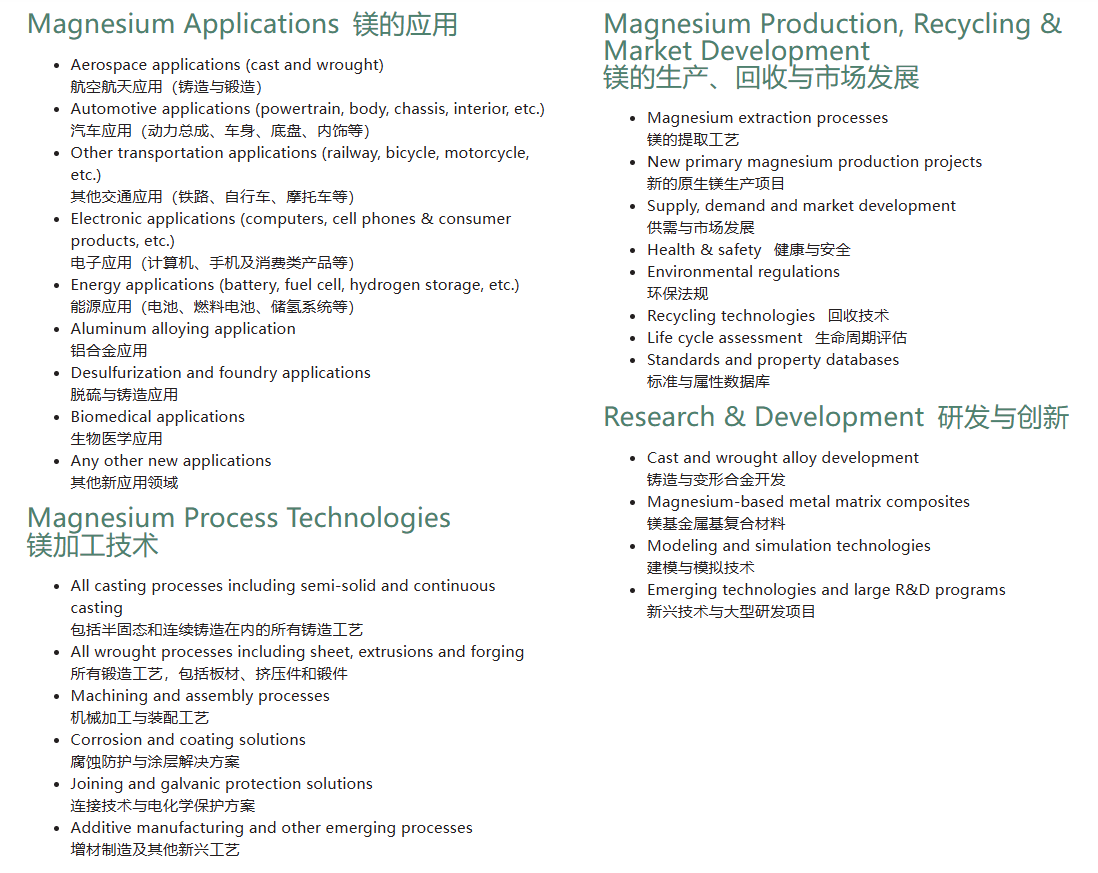Image resolution: width=1098 pixels, height=873 pixels.
Task: Click the "Magnesium Process Technologies" heading
Action: point(238,518)
